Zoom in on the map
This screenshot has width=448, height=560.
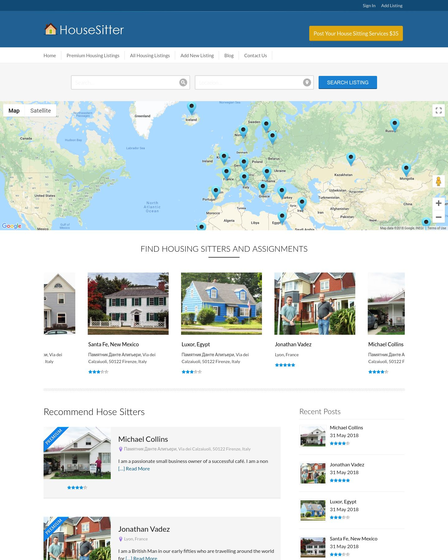(438, 203)
